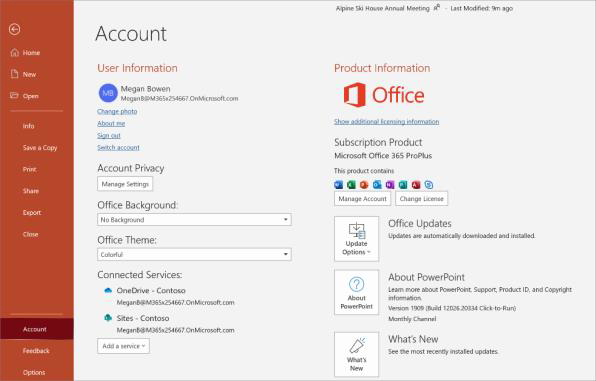Click the SharePoint Sites icon
The image size is (596, 381).
pyautogui.click(x=108, y=318)
